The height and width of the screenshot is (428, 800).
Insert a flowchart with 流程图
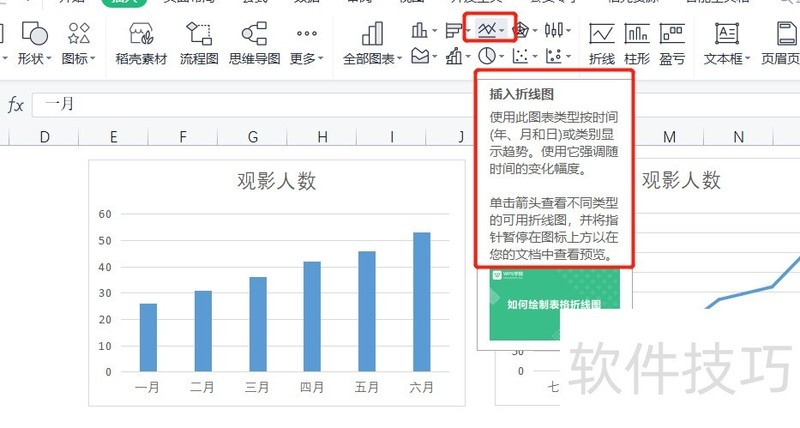pyautogui.click(x=198, y=34)
